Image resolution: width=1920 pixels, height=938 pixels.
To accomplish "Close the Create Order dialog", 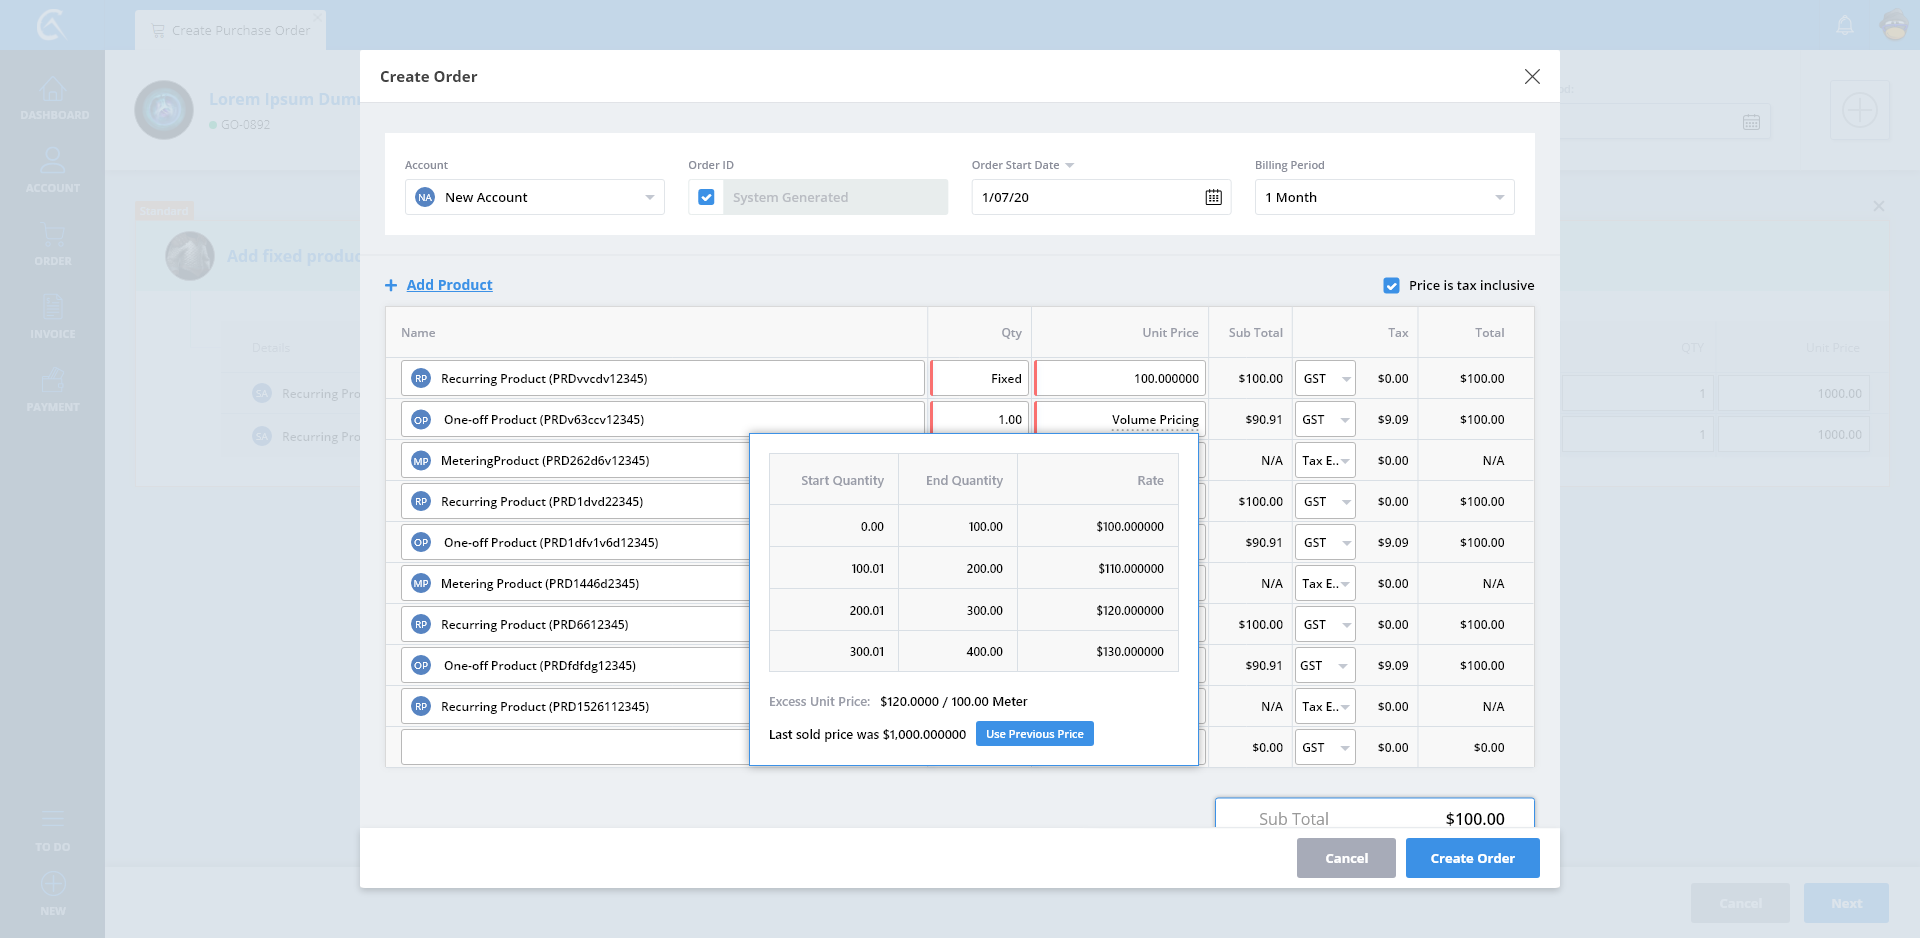I will tap(1531, 77).
